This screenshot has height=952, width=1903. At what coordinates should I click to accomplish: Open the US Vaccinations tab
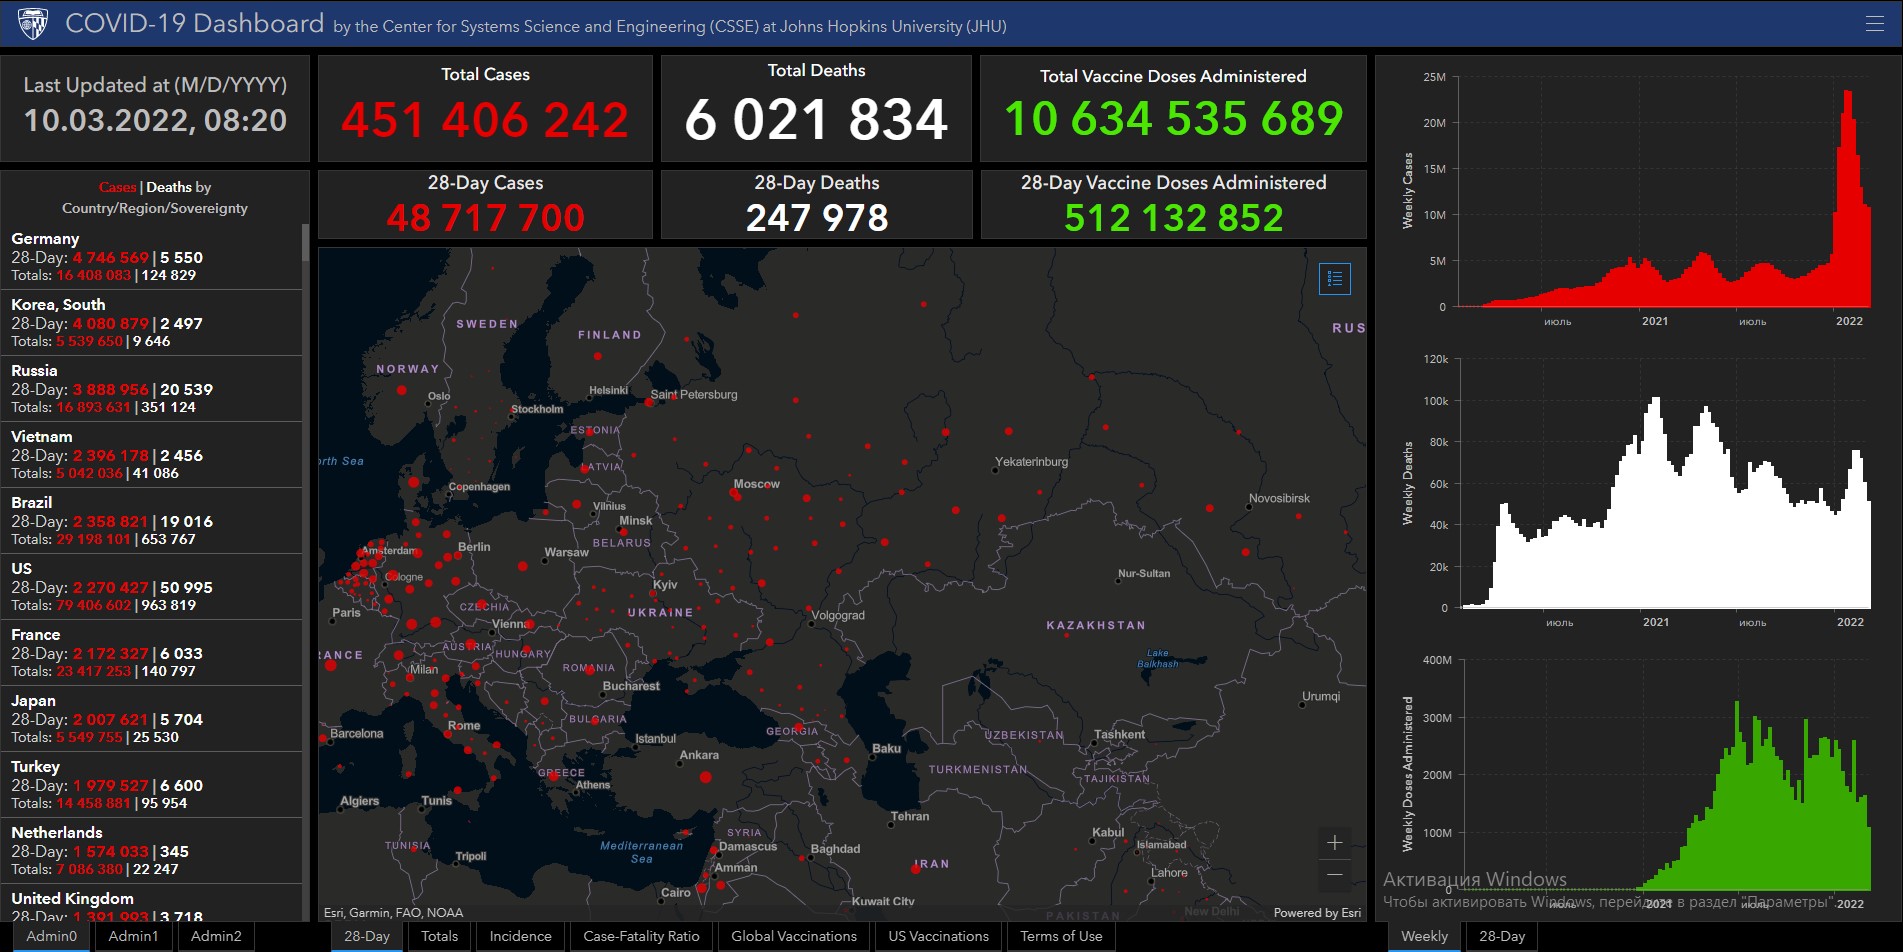tap(938, 936)
